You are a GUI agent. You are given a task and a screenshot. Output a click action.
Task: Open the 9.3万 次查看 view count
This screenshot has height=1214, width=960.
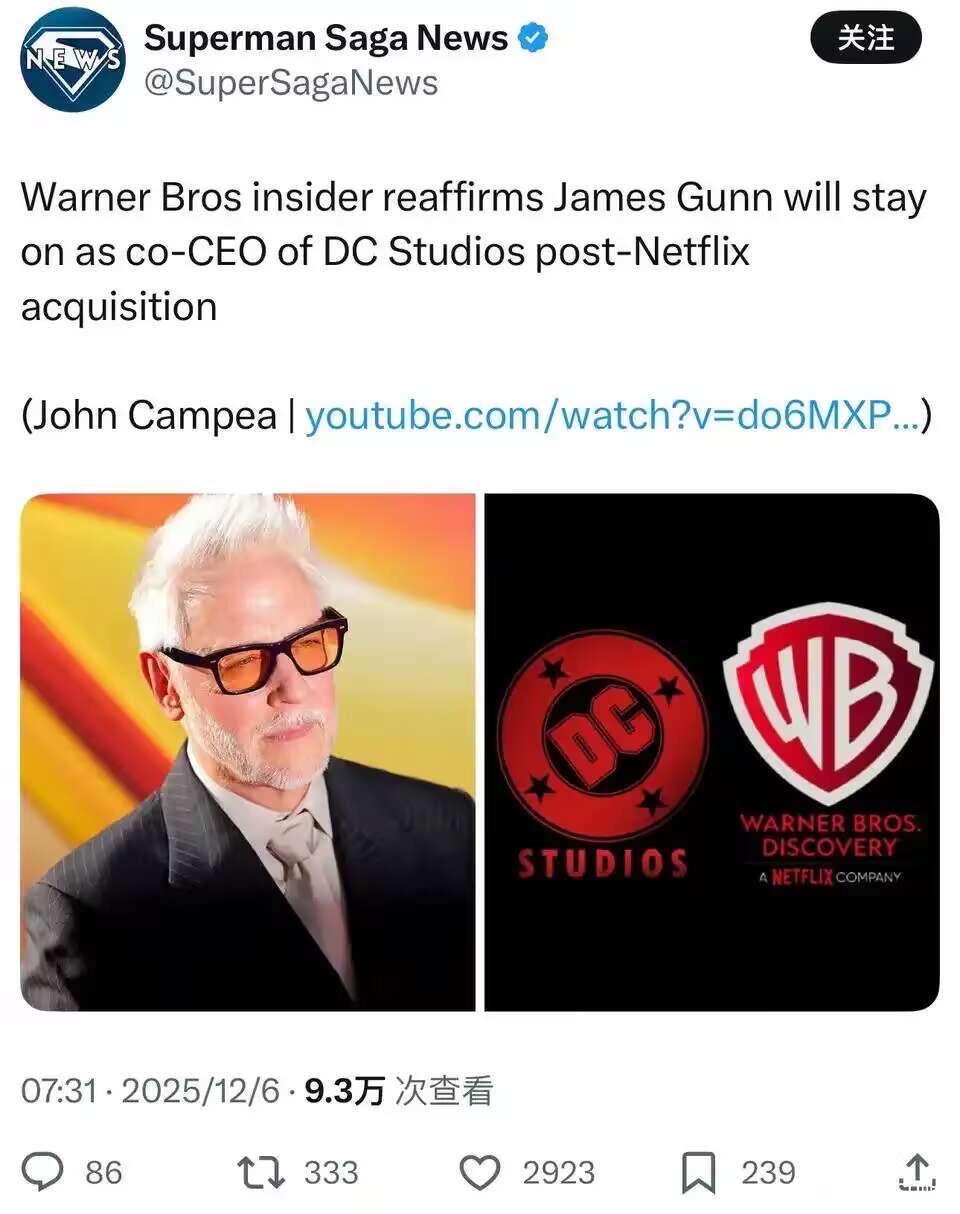tap(399, 1091)
